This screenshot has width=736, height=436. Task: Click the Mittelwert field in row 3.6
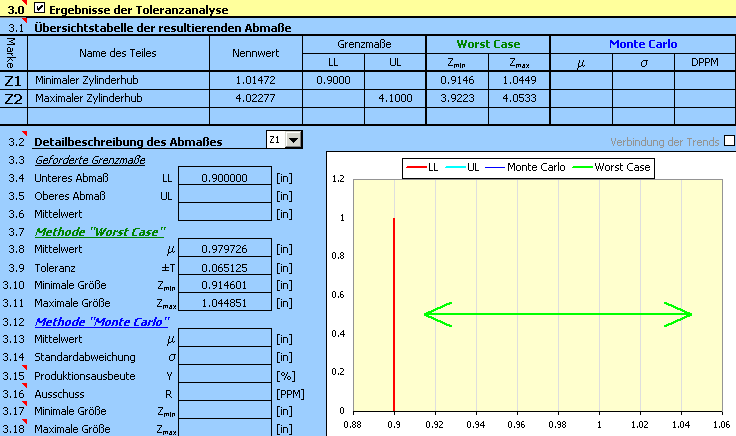click(x=225, y=212)
